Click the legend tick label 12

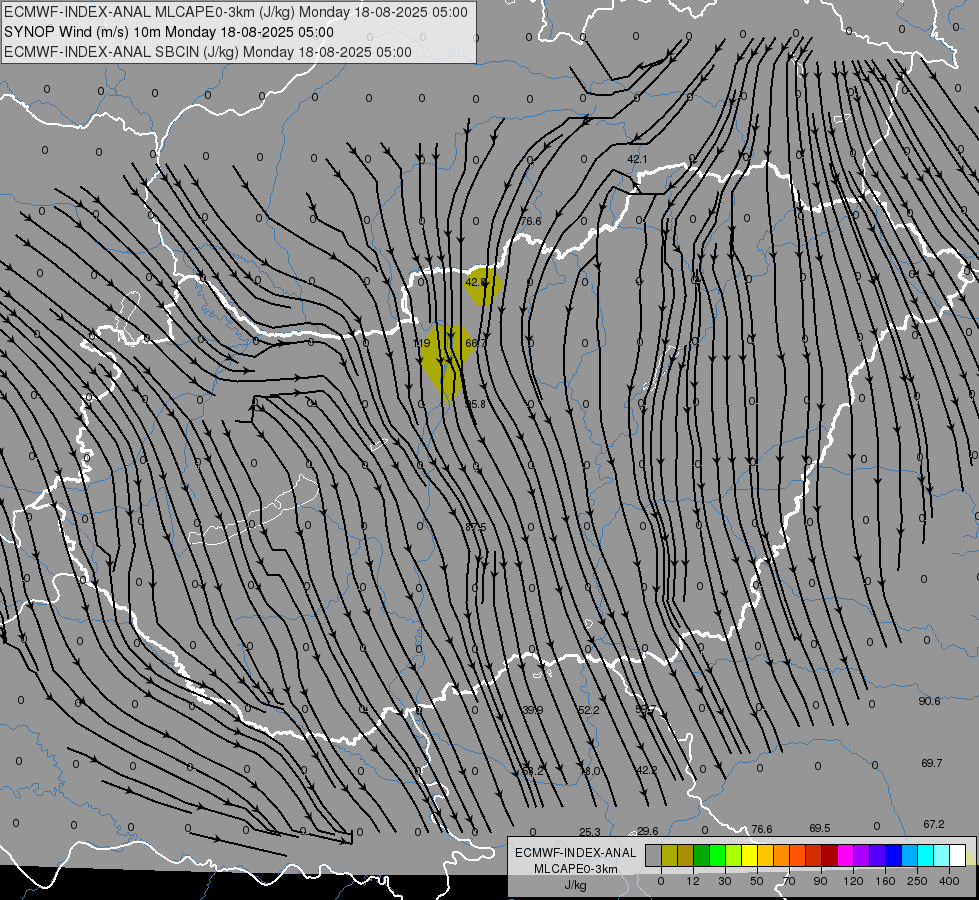pos(693,881)
